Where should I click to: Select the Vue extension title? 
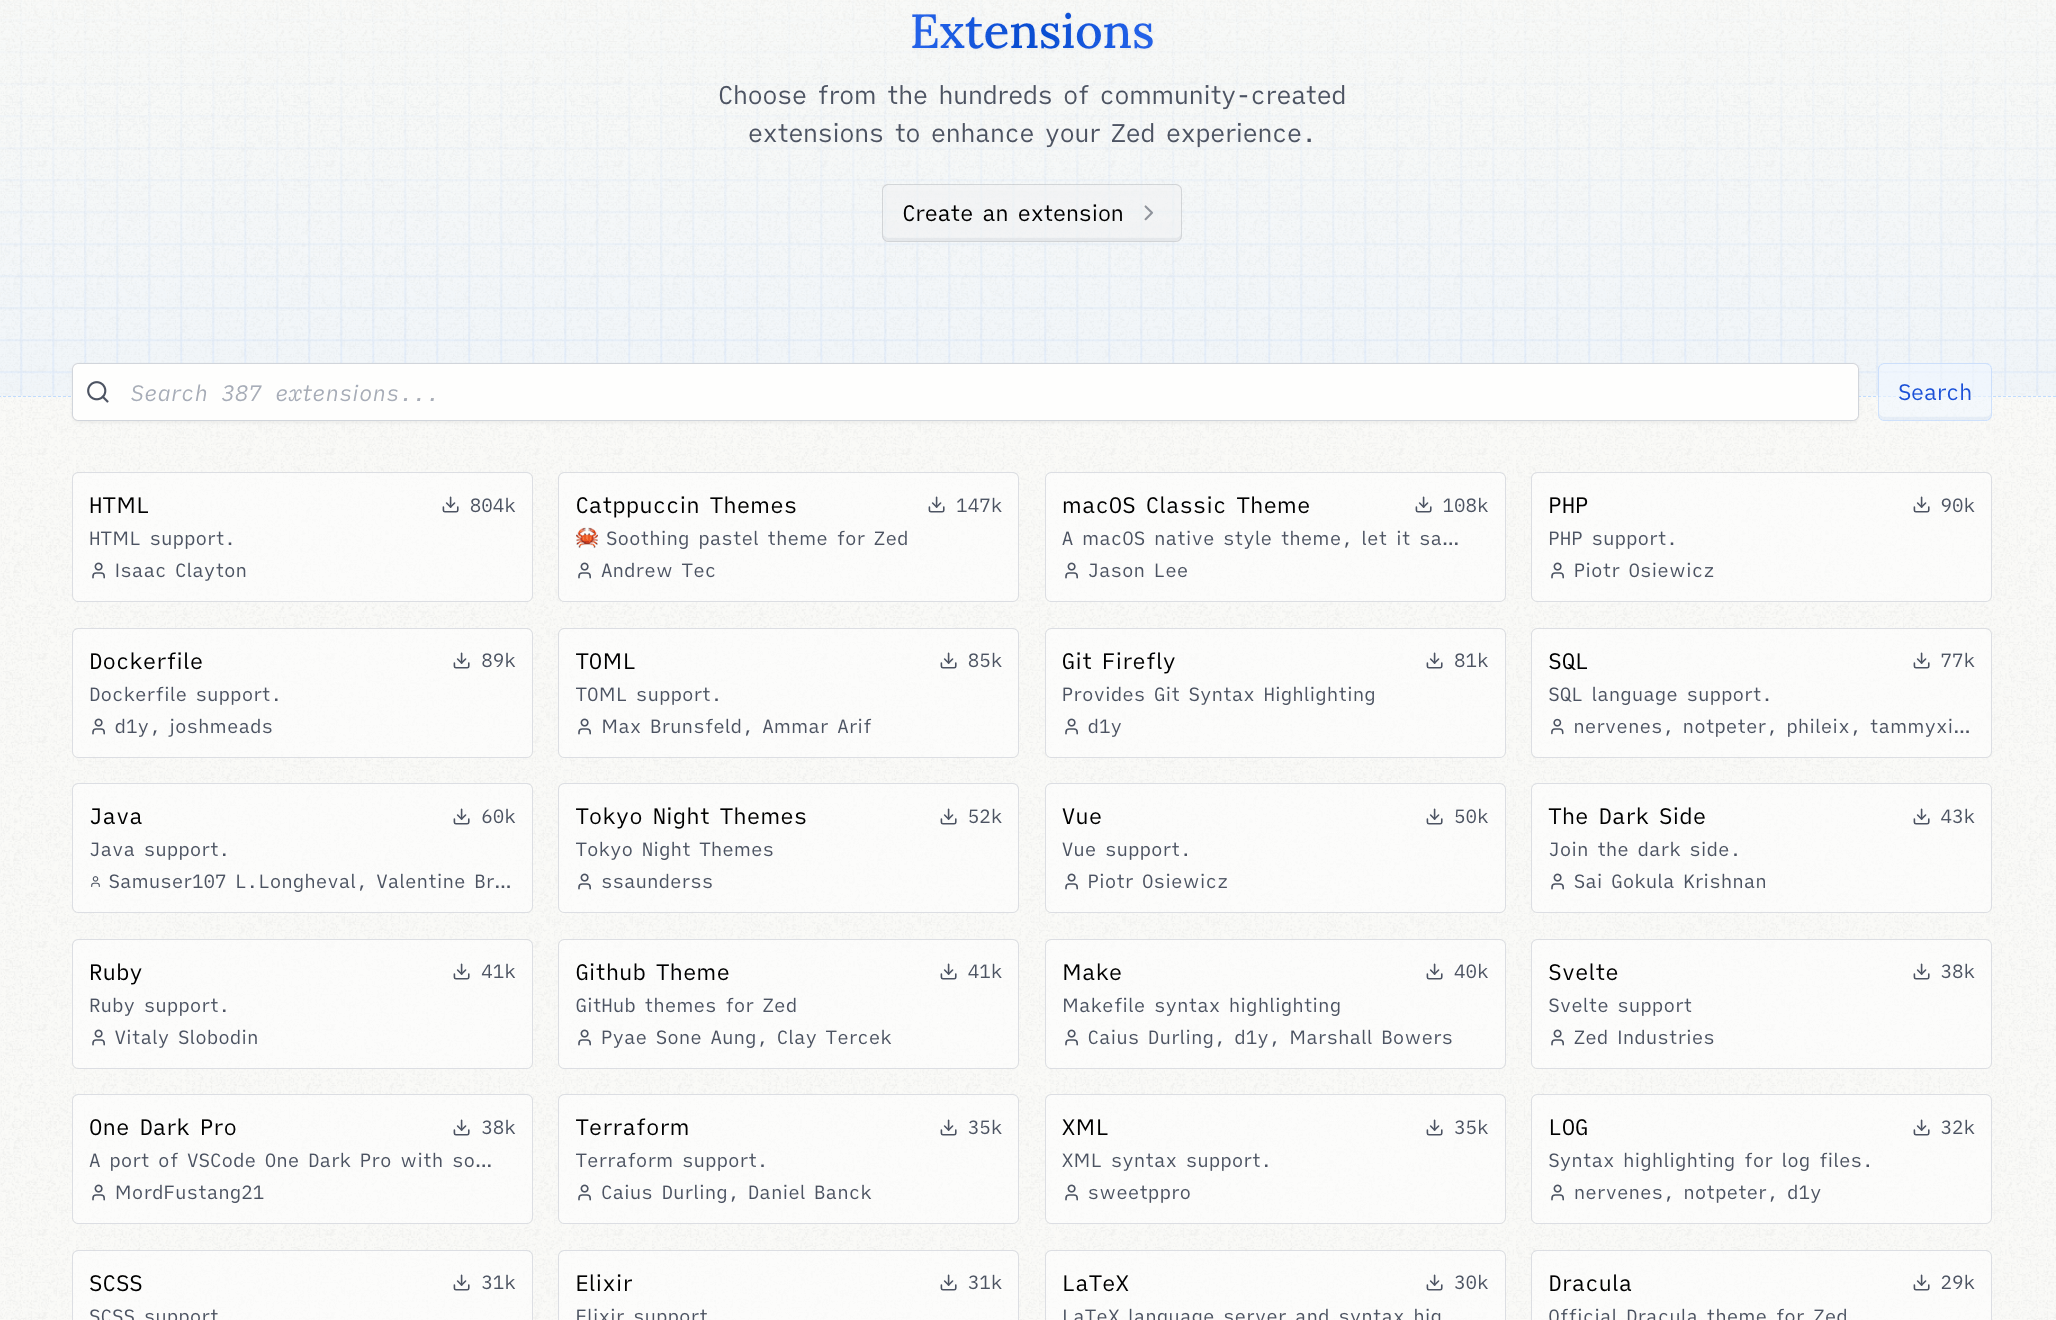tap(1082, 817)
